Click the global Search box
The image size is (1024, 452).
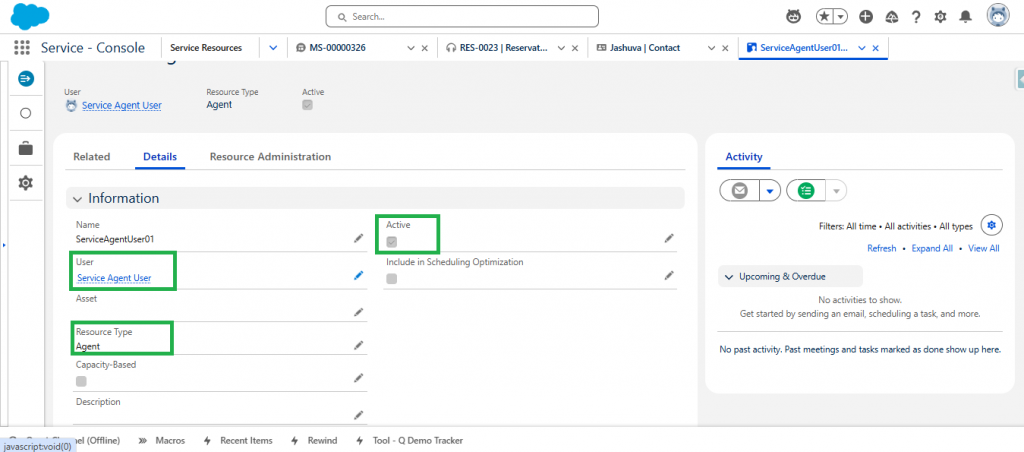click(x=462, y=16)
